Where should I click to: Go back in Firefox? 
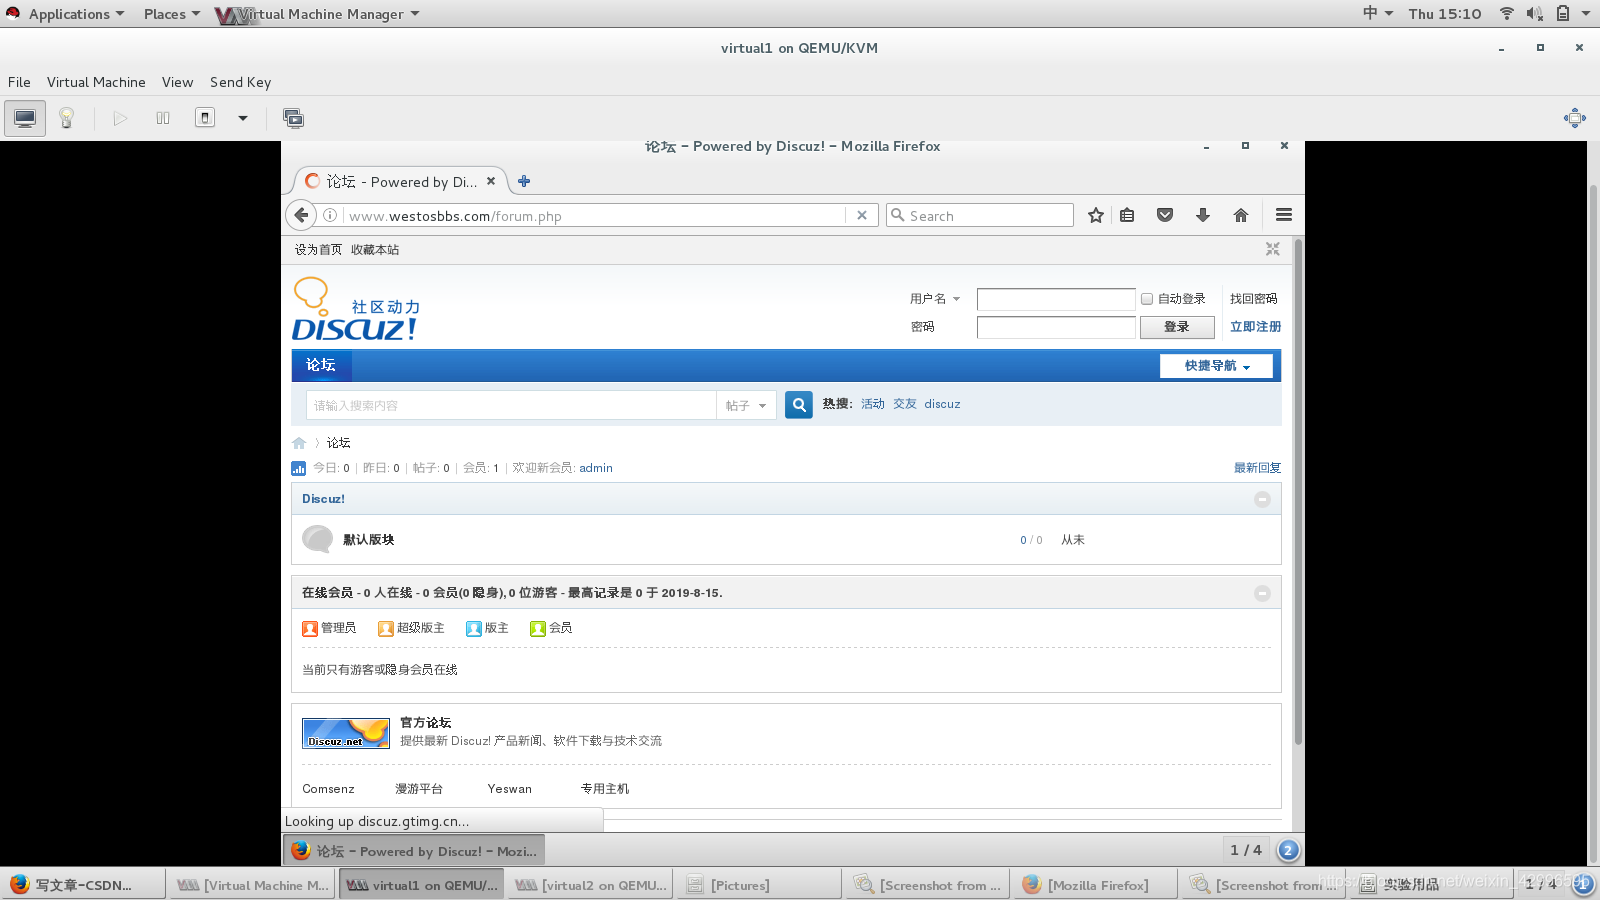(x=301, y=215)
